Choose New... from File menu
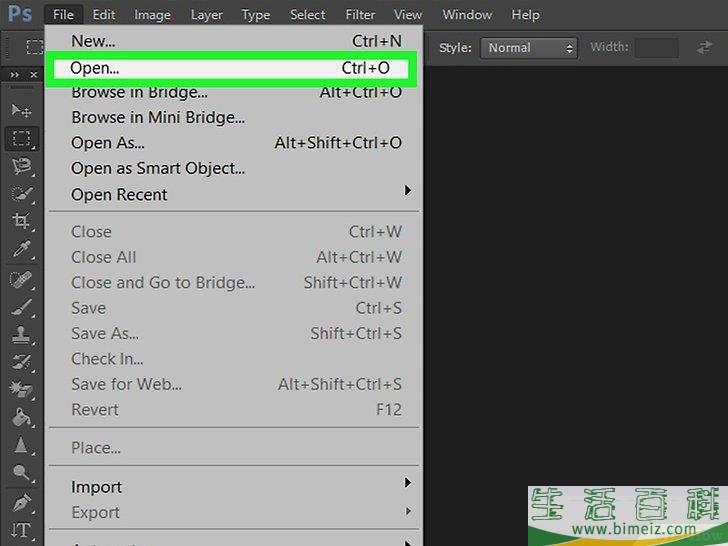Image resolution: width=728 pixels, height=546 pixels. 236,41
